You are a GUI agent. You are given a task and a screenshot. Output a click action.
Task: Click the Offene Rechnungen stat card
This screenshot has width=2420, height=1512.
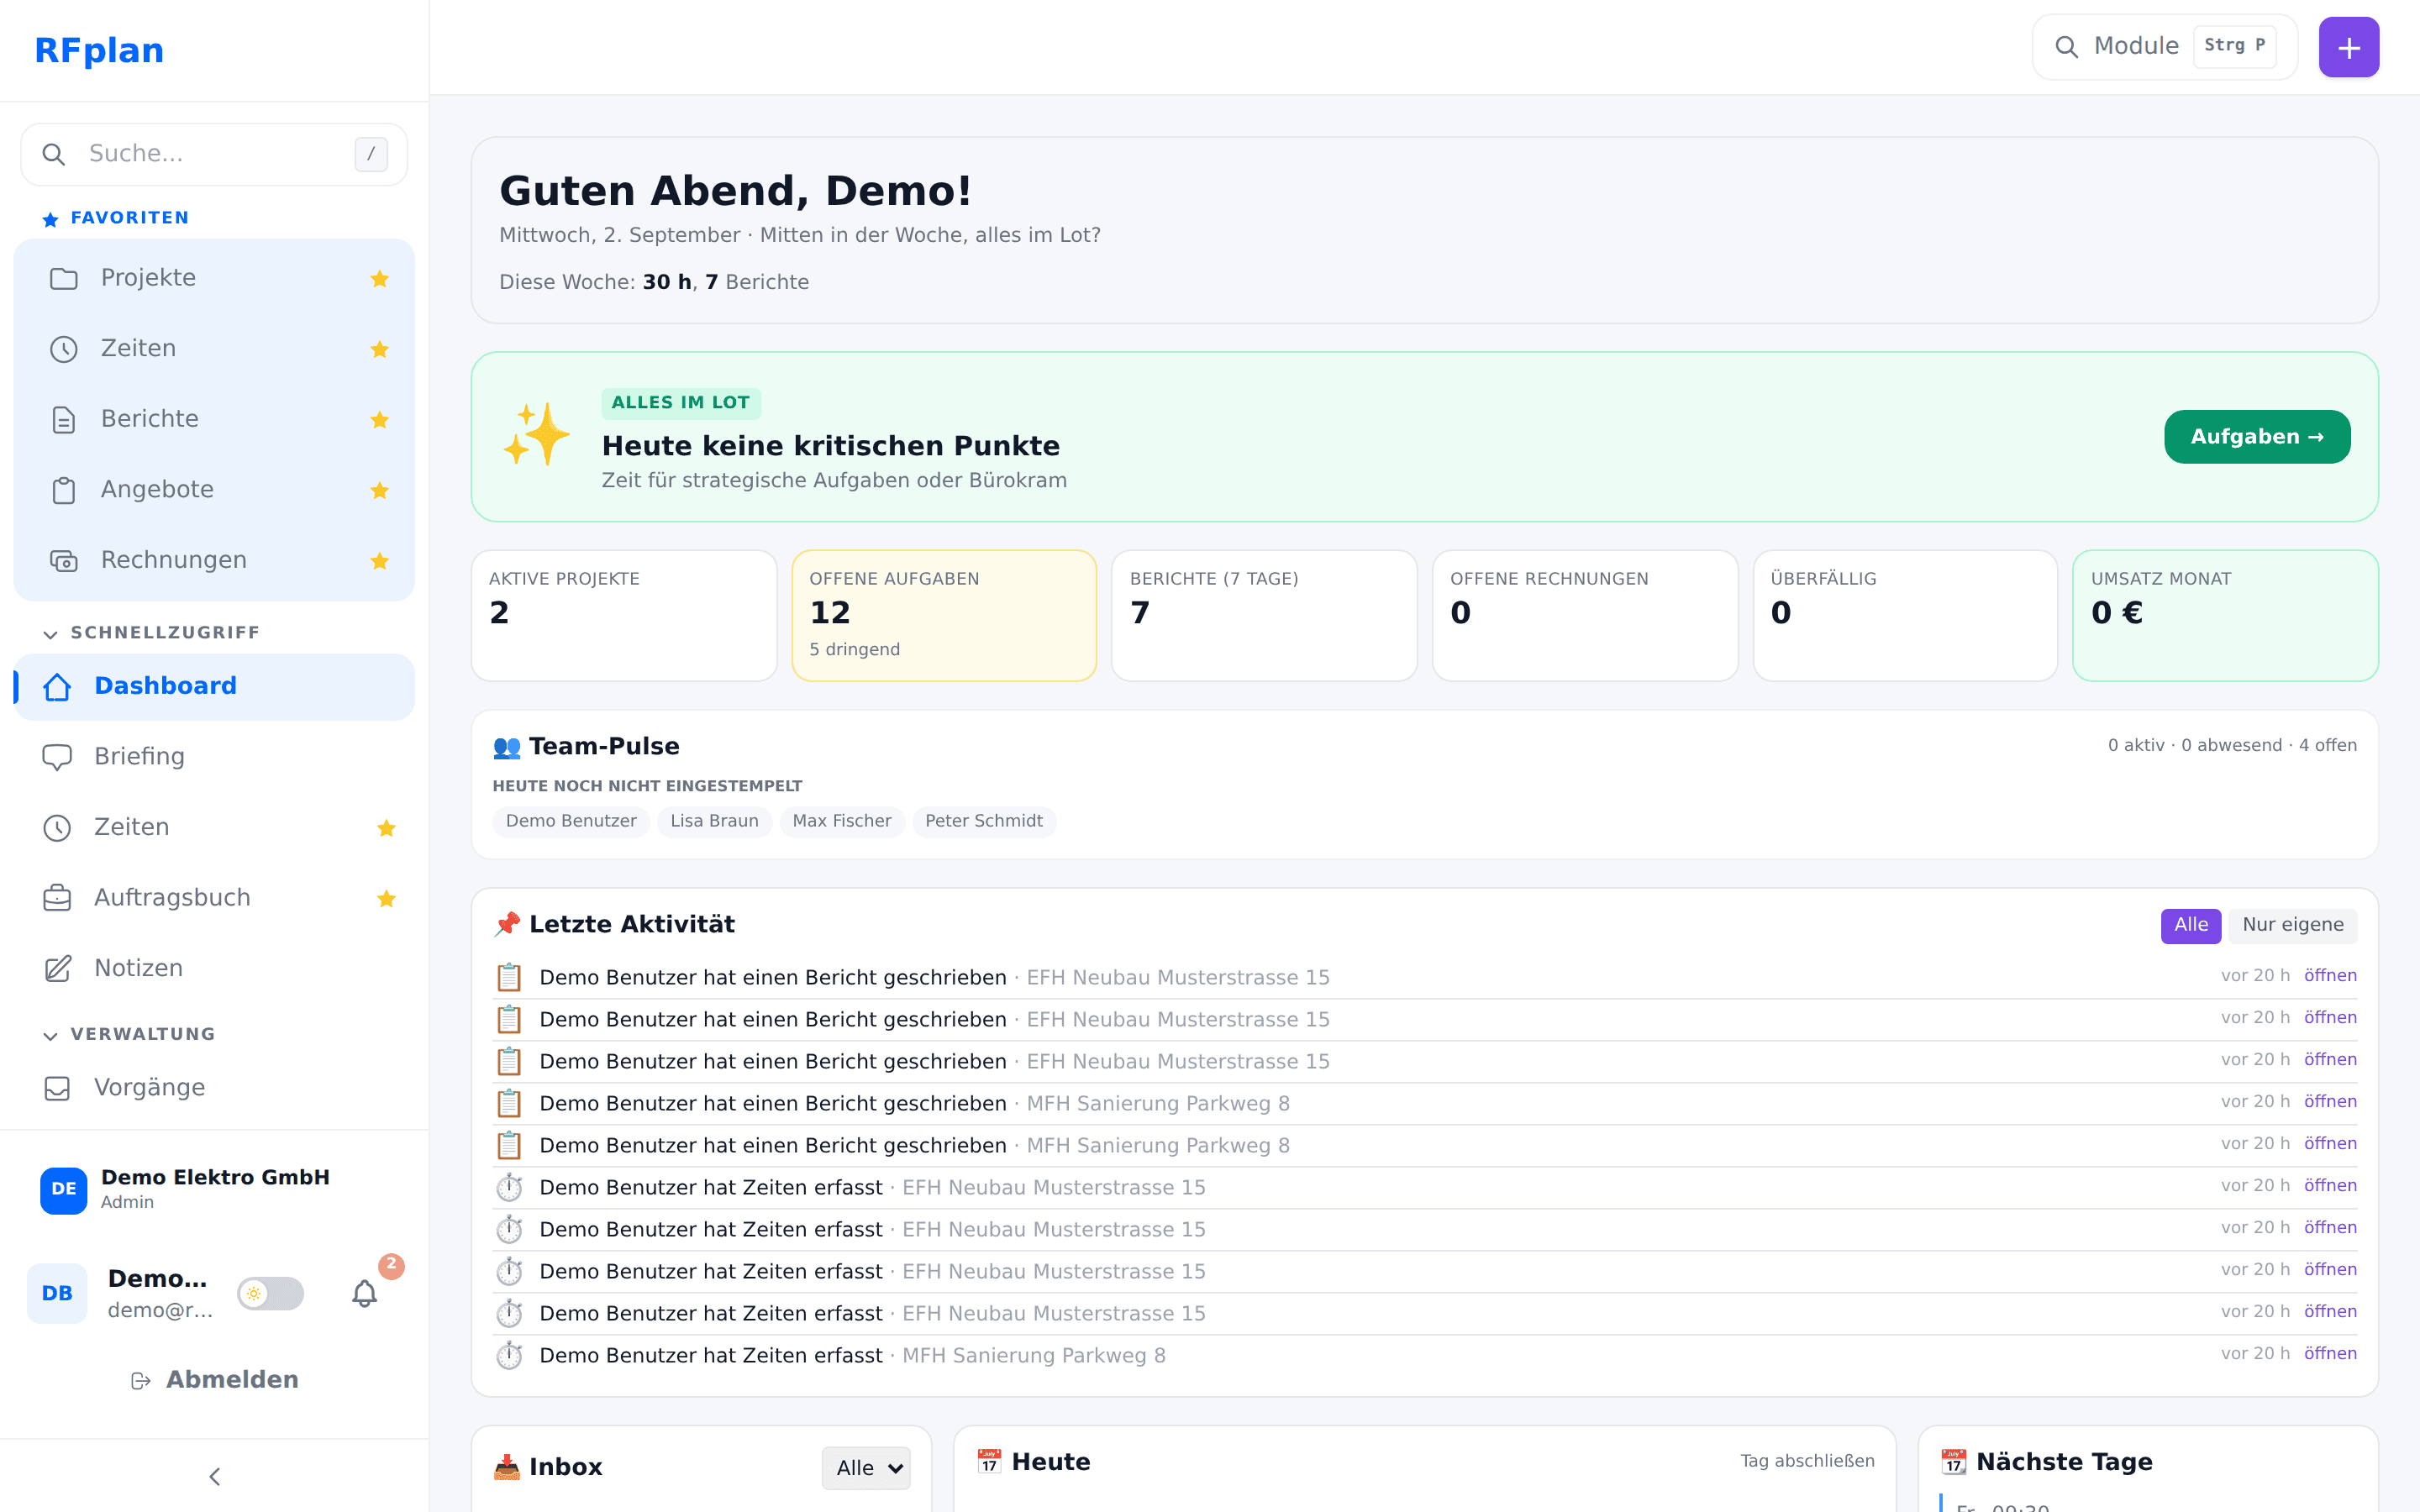tap(1585, 616)
